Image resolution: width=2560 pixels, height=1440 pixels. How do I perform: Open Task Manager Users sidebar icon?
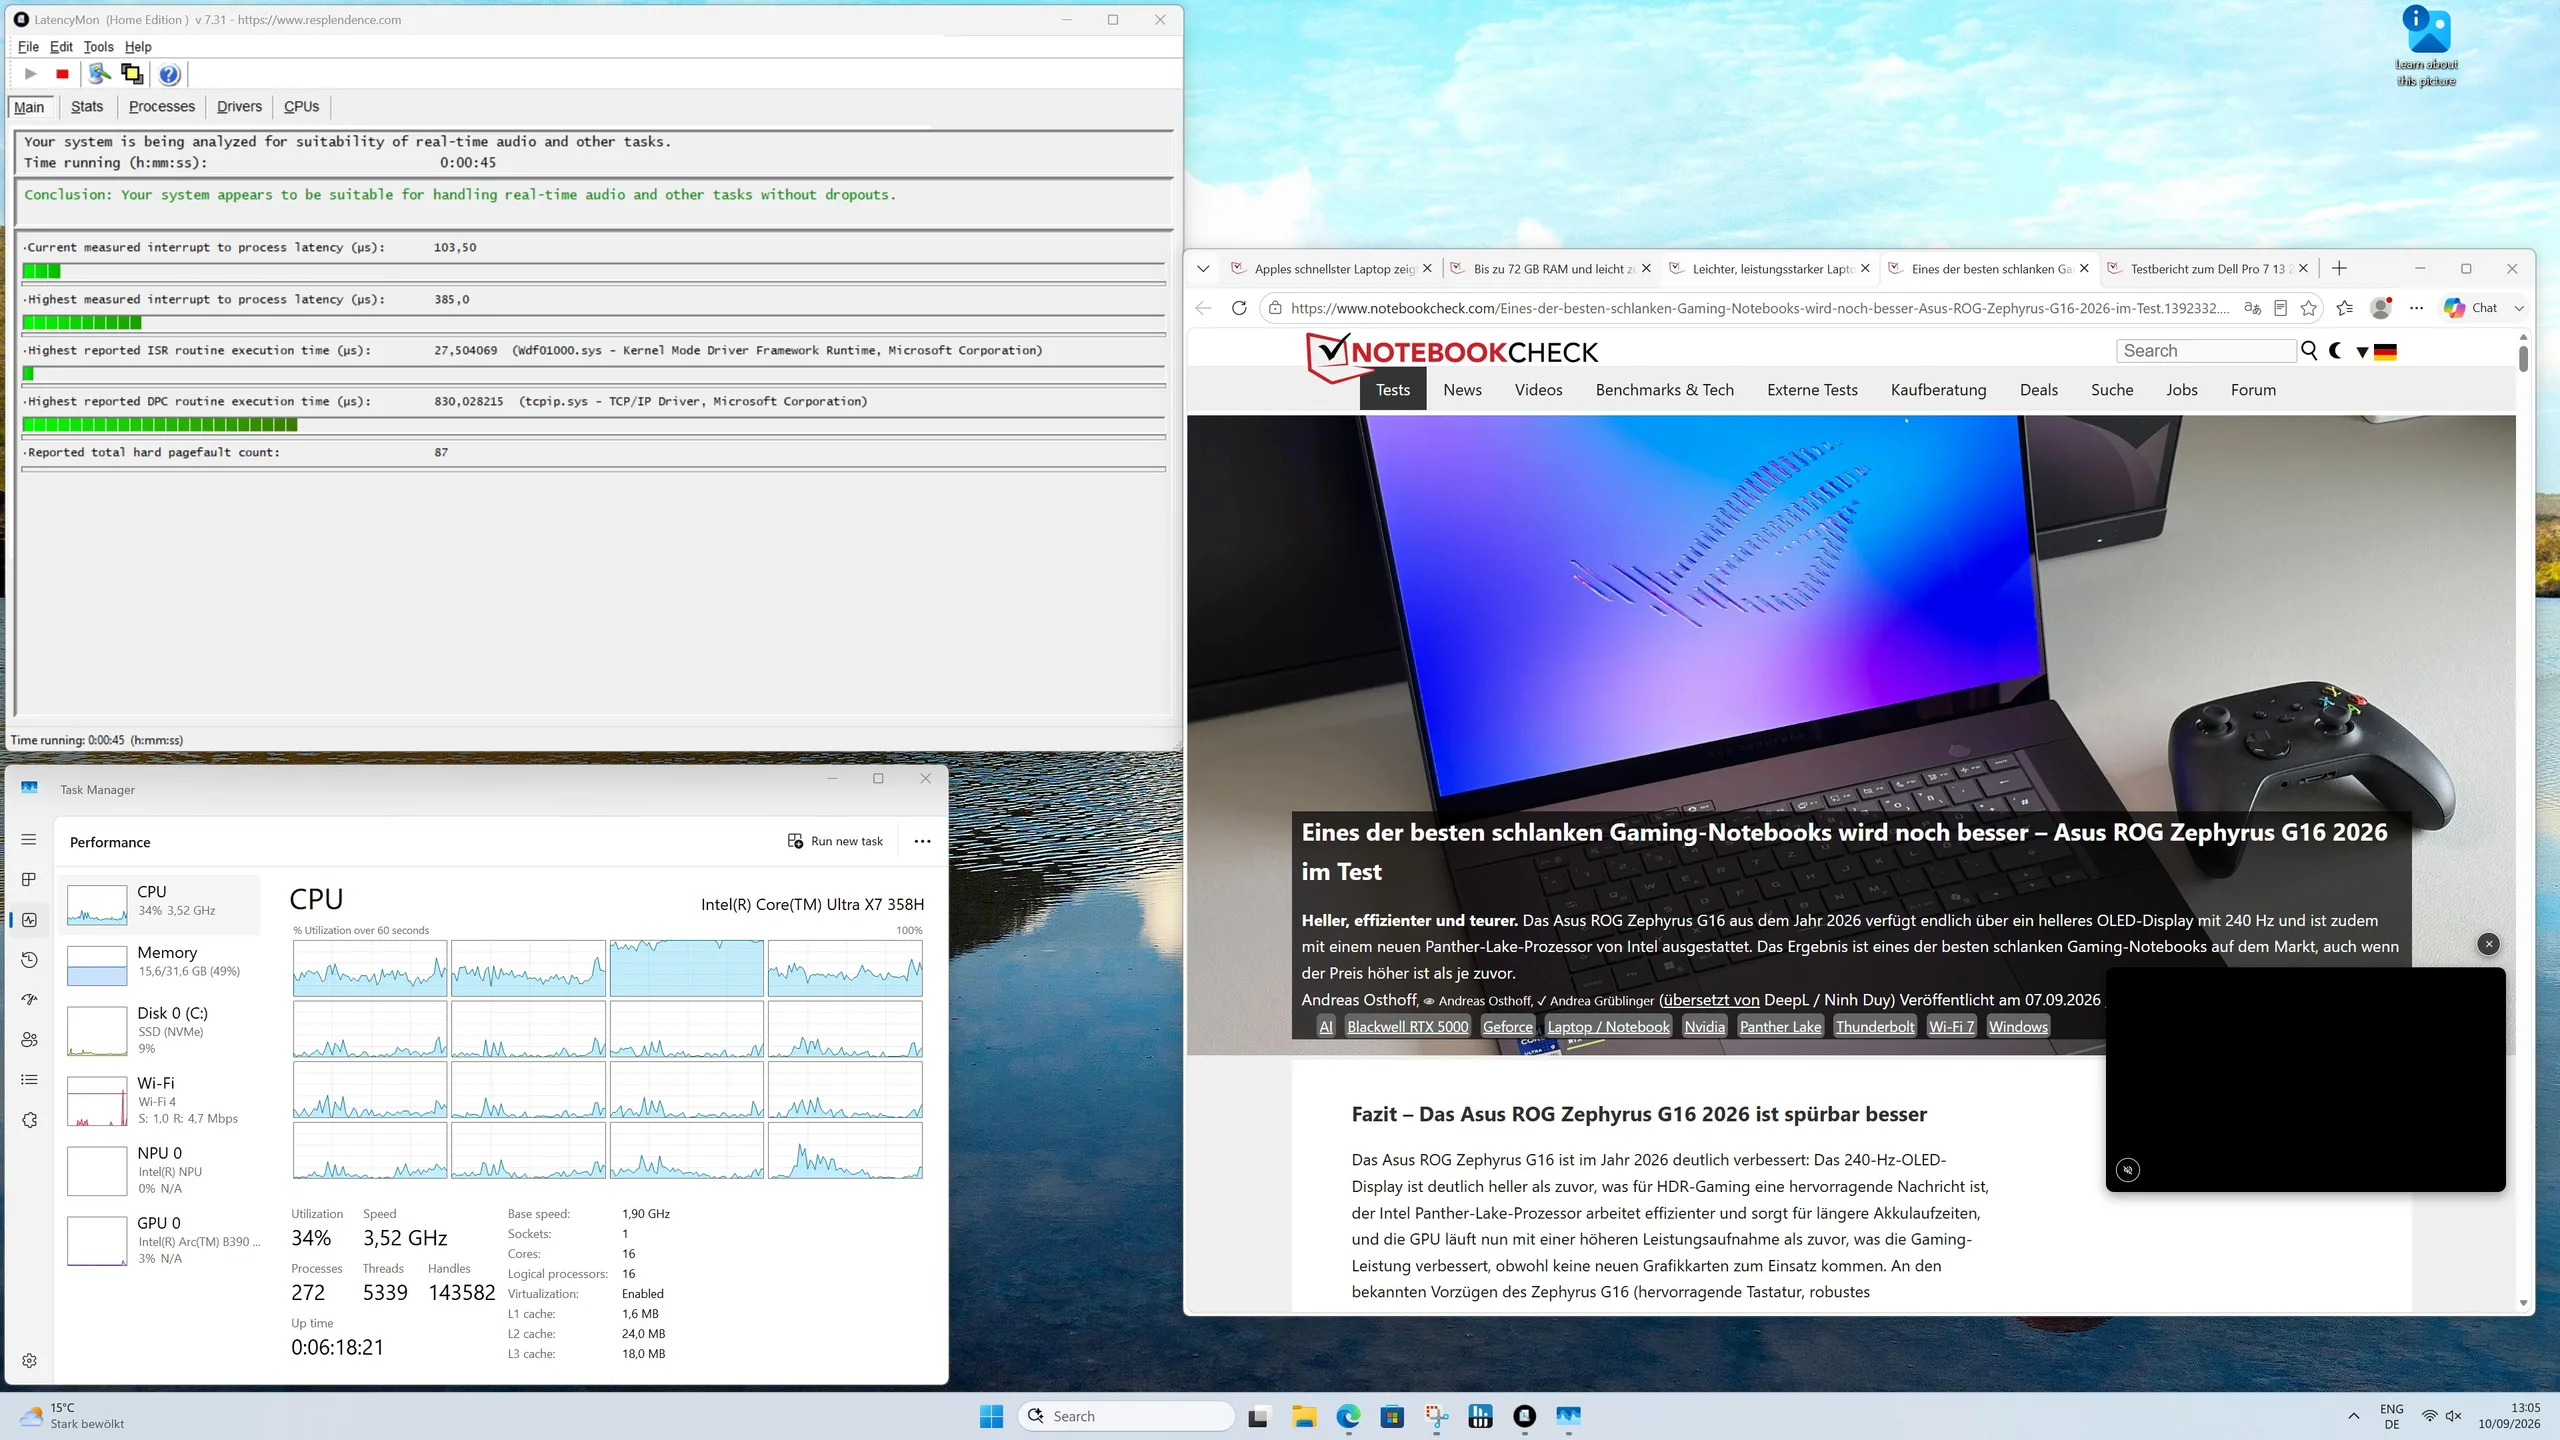point(29,1040)
